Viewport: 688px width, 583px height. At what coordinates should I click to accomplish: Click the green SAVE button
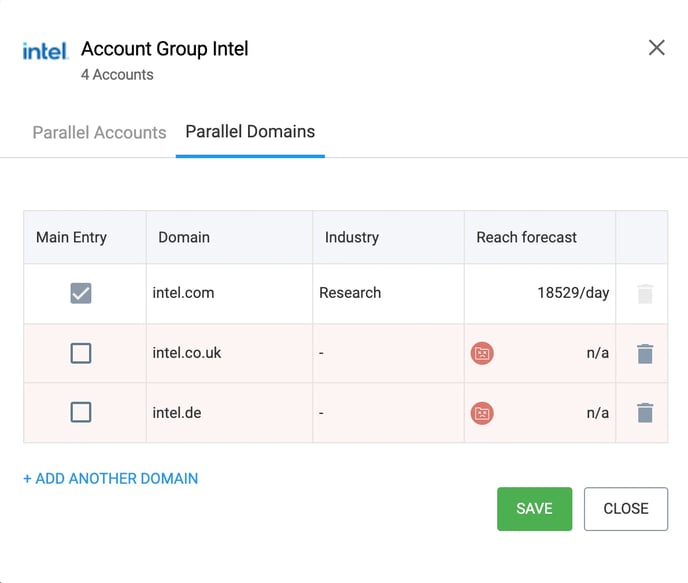coord(534,509)
